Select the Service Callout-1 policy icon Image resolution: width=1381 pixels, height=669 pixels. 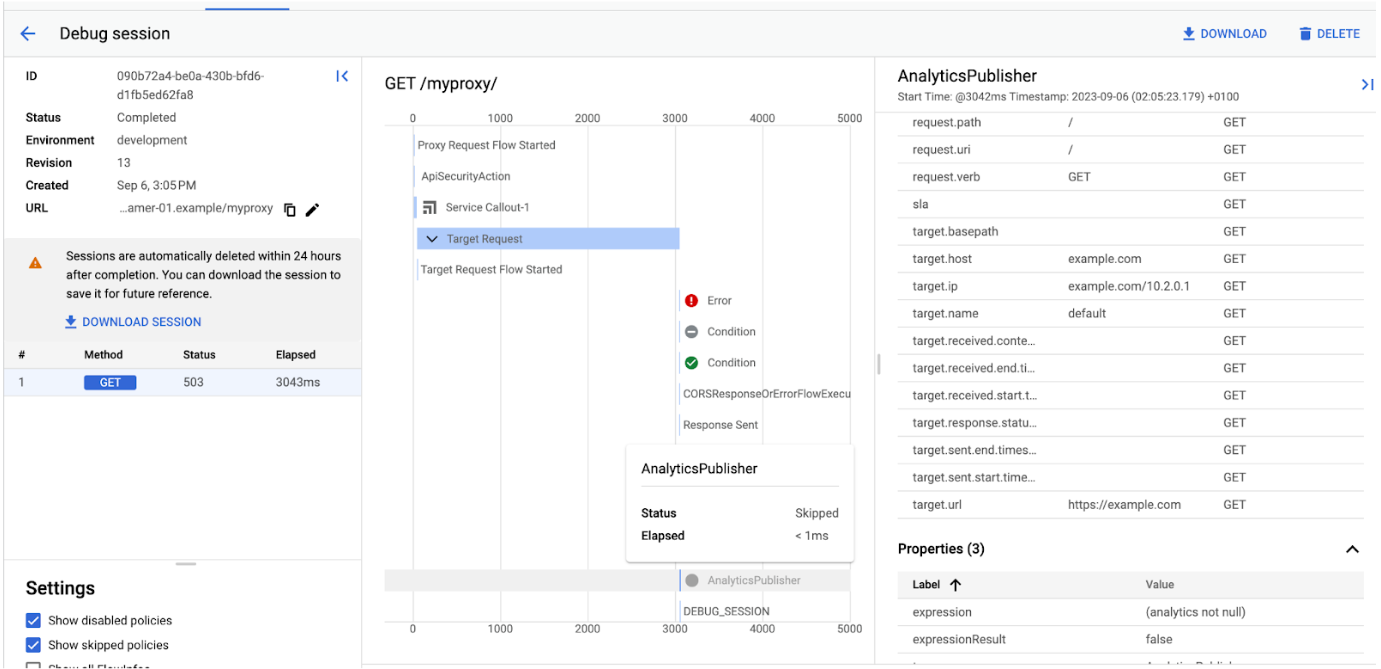point(430,208)
